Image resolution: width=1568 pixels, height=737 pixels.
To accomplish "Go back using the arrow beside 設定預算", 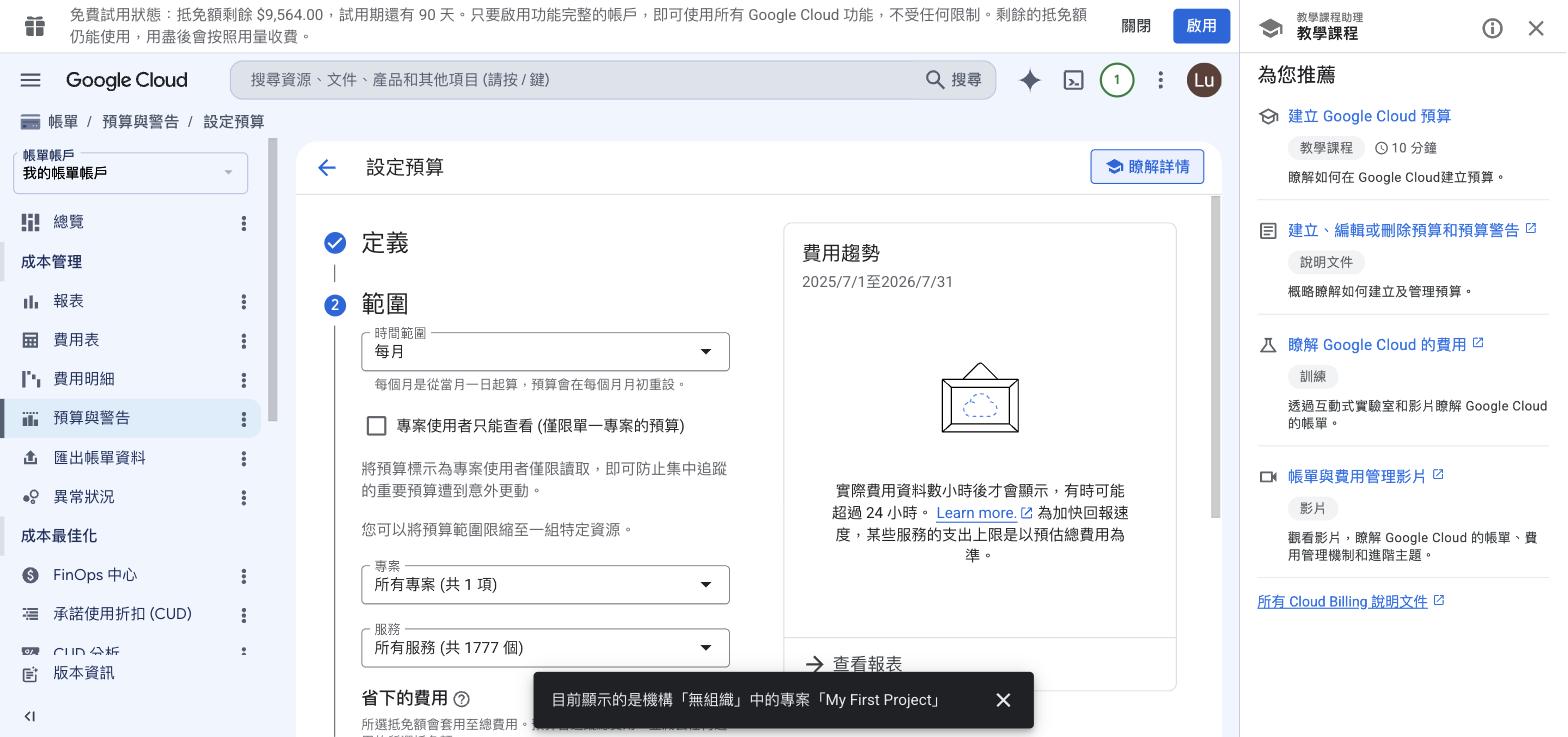I will (x=327, y=168).
